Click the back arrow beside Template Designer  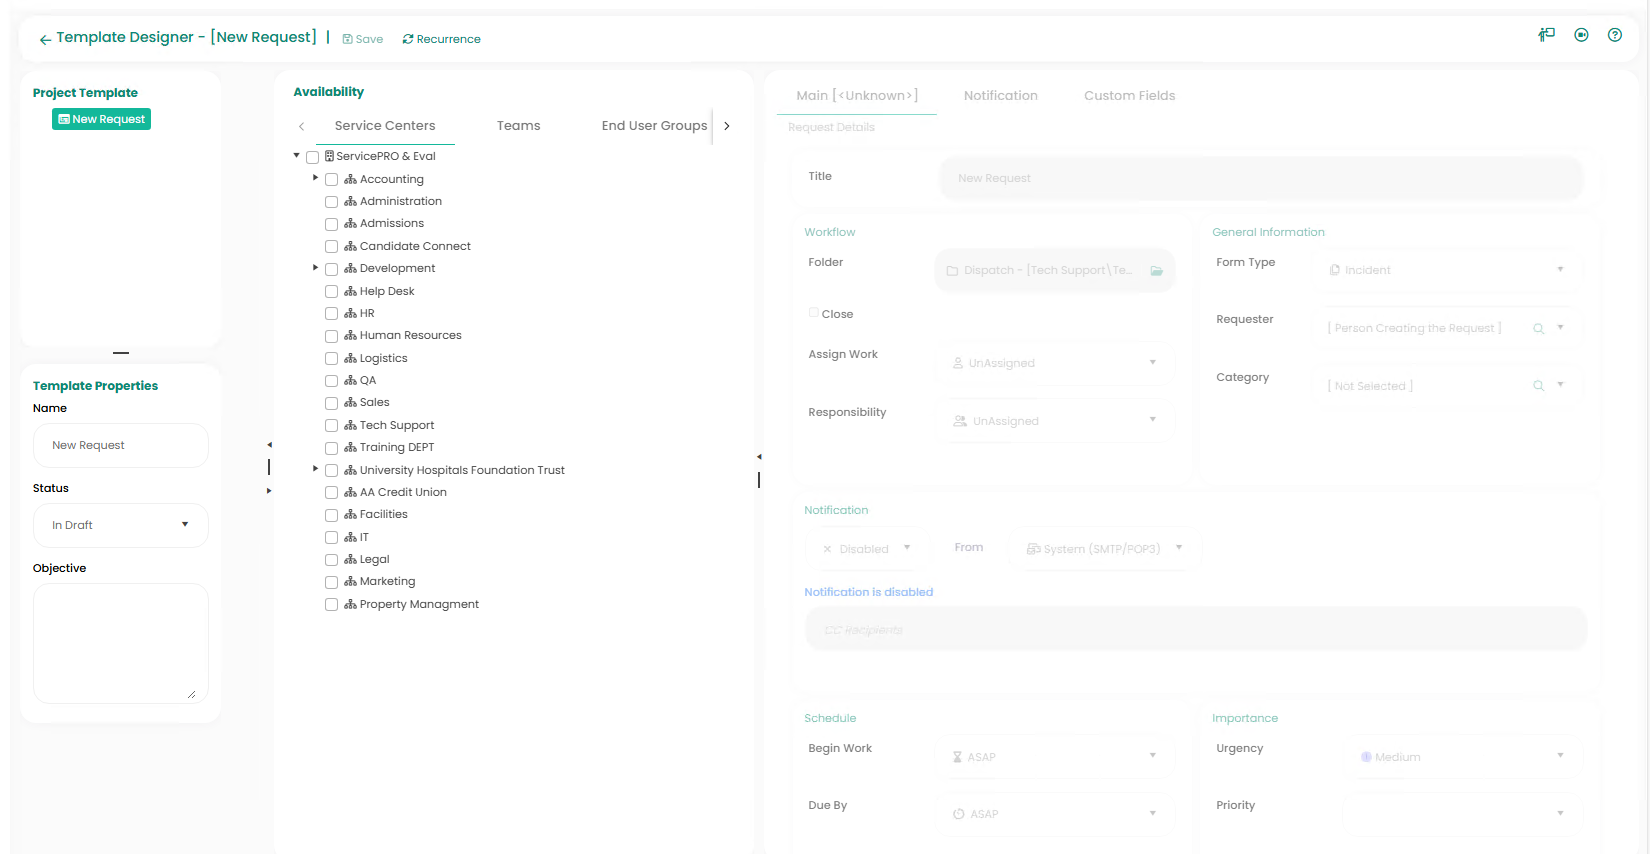tap(45, 40)
